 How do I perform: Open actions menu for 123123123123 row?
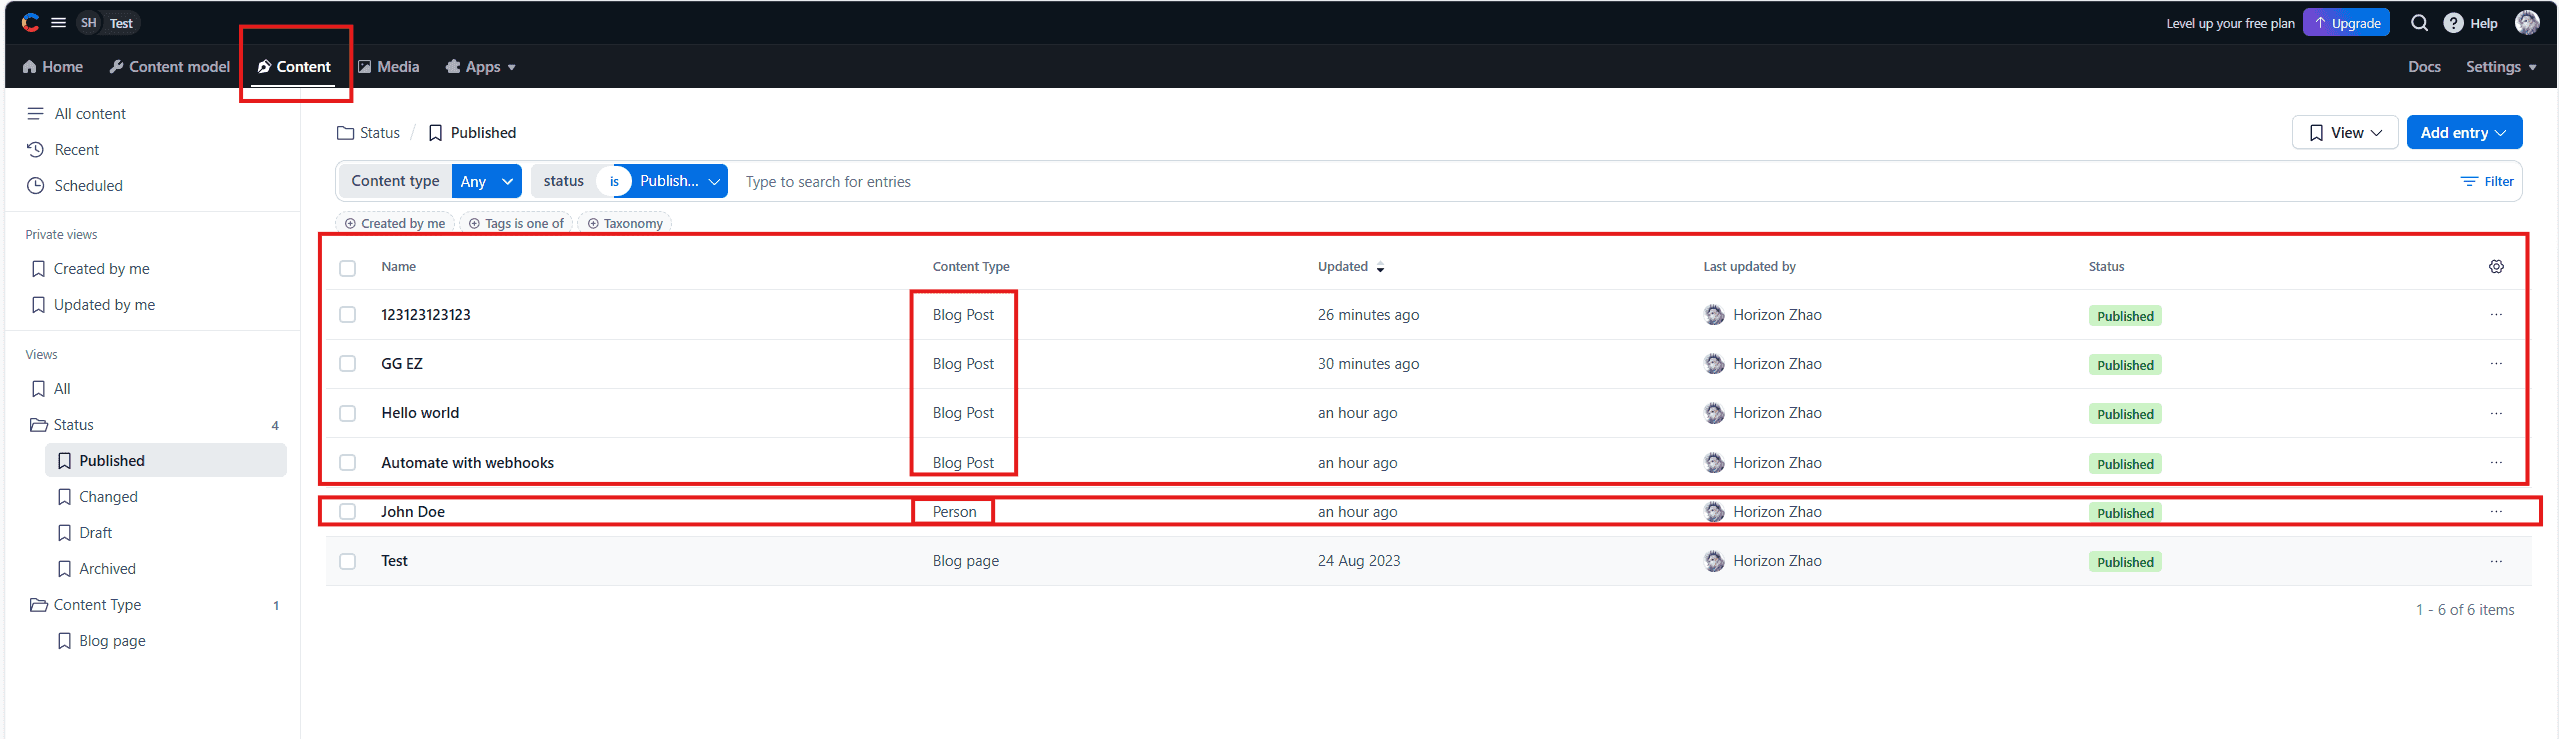(2496, 314)
